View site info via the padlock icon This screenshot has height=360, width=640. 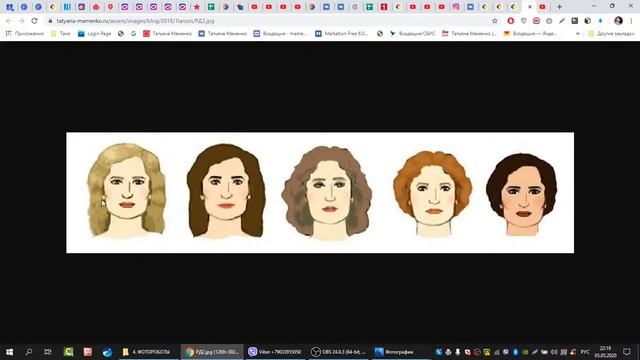click(50, 21)
